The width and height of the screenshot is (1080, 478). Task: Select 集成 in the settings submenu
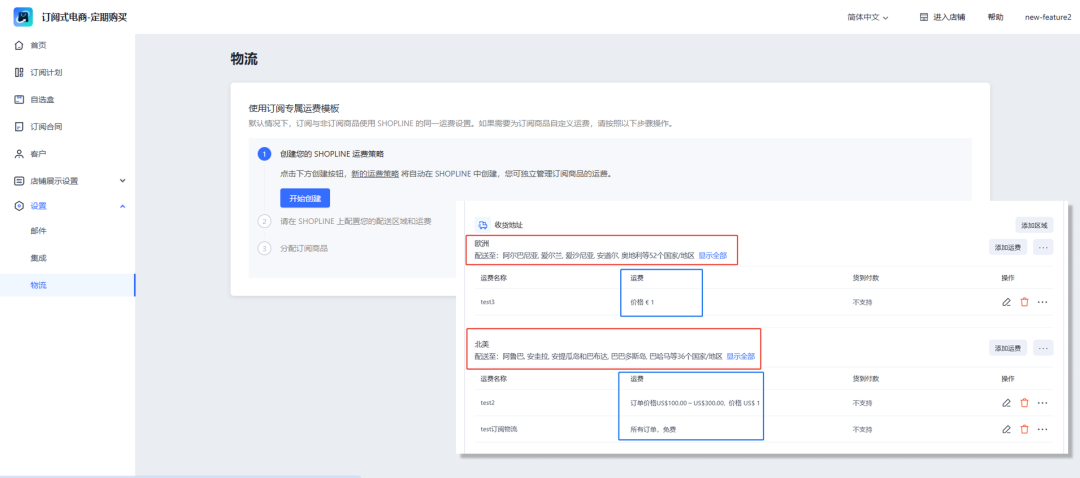(39, 258)
